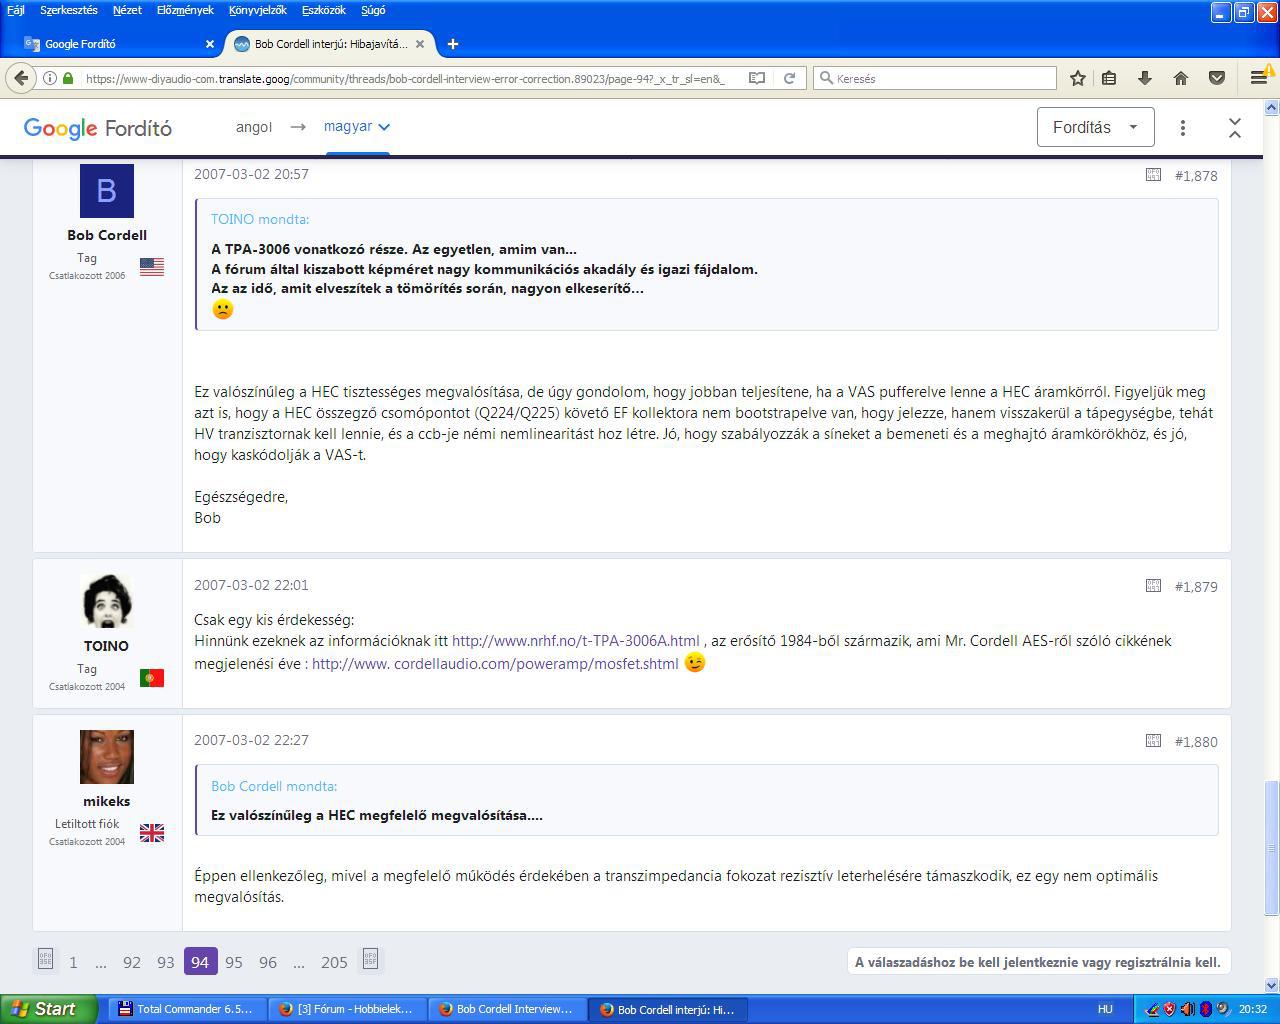This screenshot has height=1024, width=1280.
Task: Open the Windows Start menu
Action: (x=48, y=1009)
